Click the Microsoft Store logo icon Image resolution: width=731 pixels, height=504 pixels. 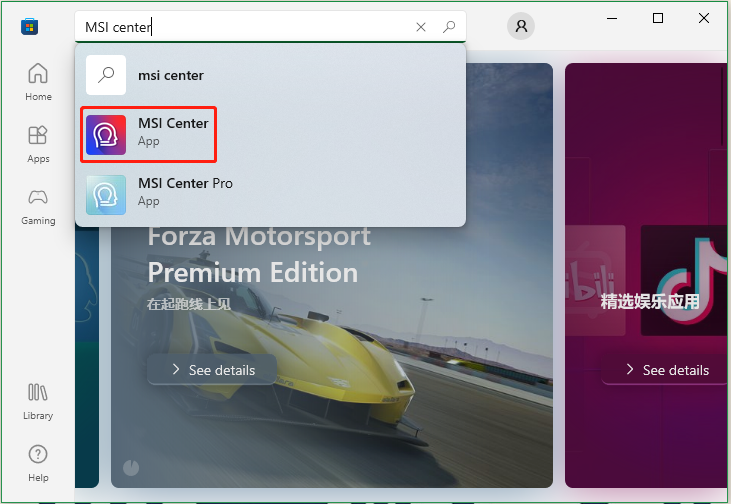[29, 27]
